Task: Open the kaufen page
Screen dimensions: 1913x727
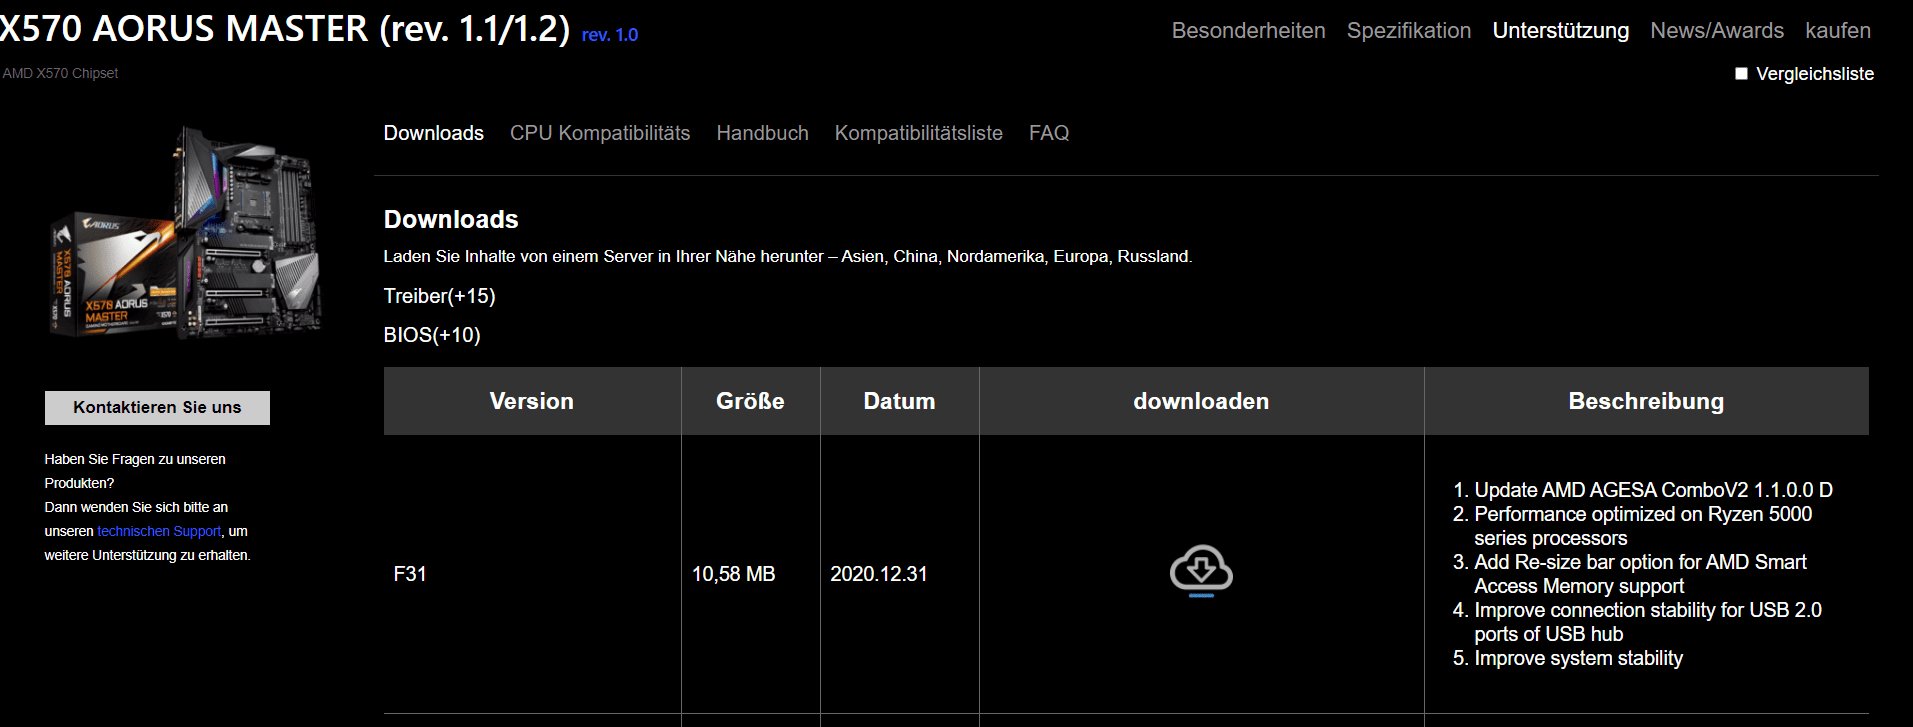Action: 1837,31
